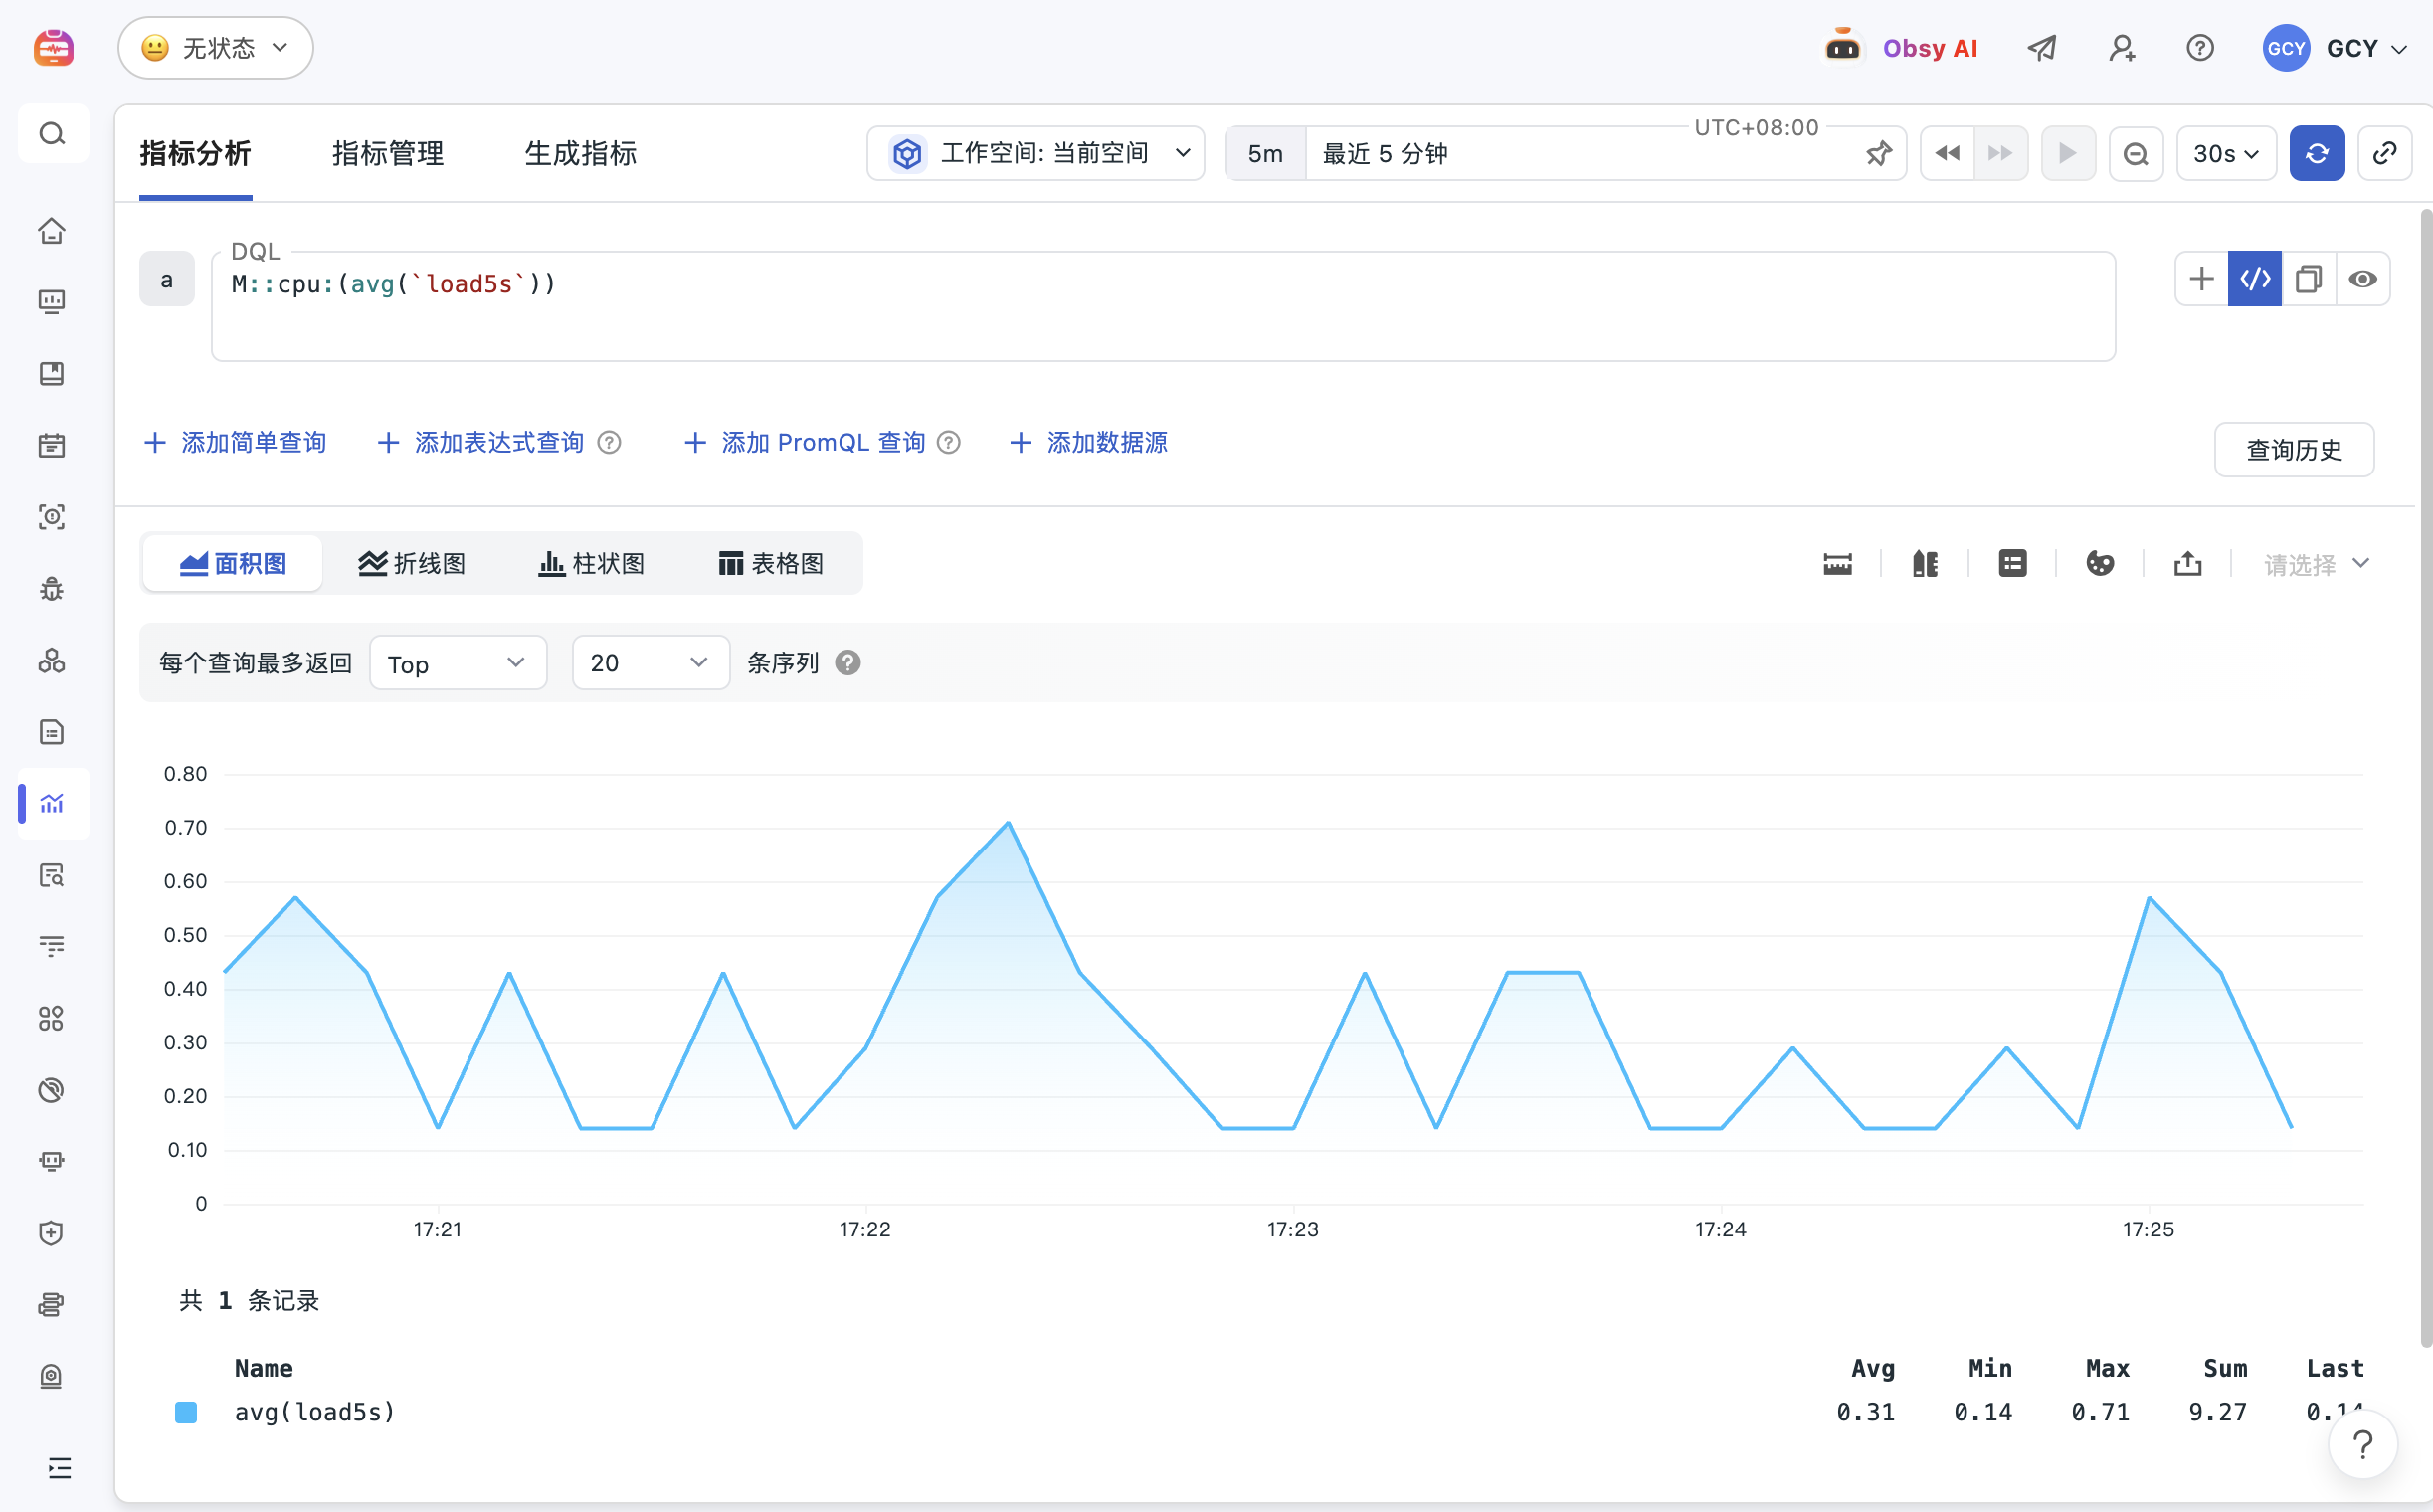Toggle code editor mode for query

pyautogui.click(x=2254, y=279)
